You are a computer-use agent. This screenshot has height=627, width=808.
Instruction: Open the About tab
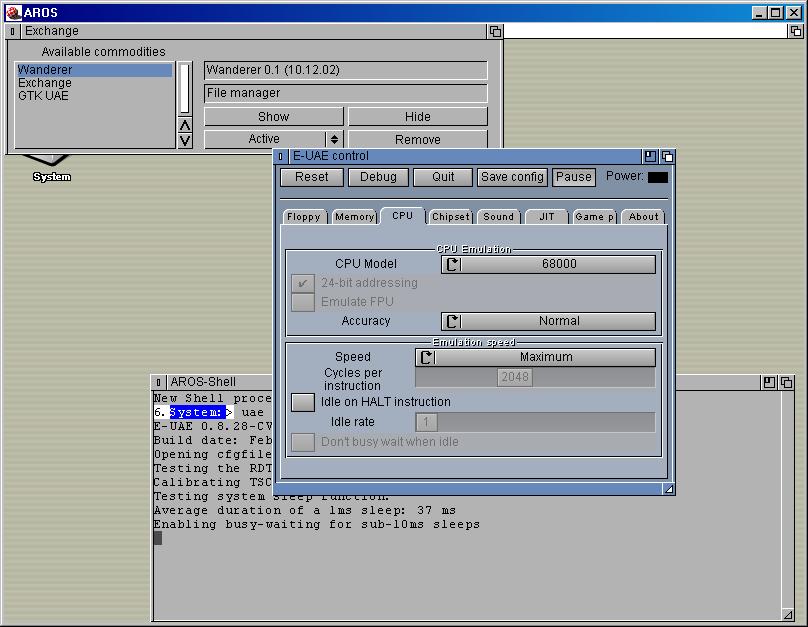pos(643,217)
